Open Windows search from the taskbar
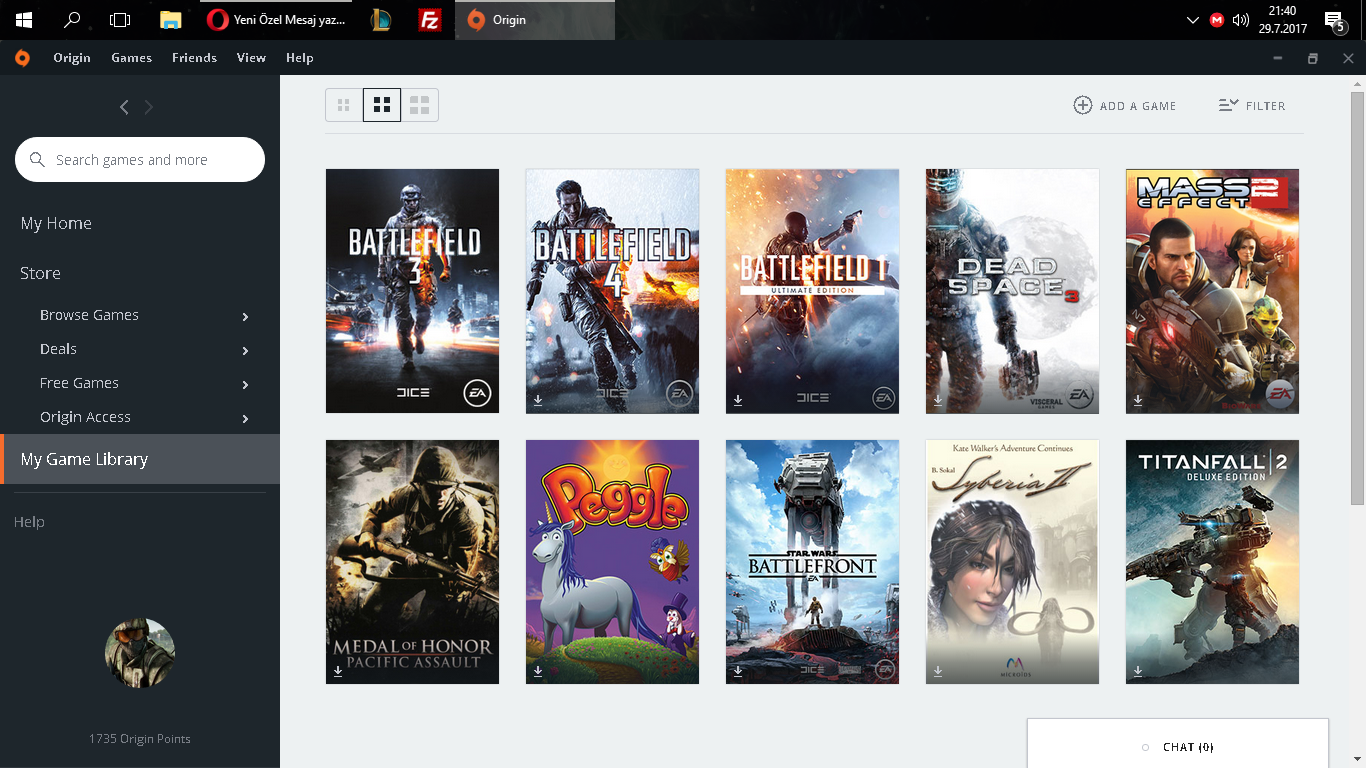This screenshot has height=768, width=1366. click(71, 20)
